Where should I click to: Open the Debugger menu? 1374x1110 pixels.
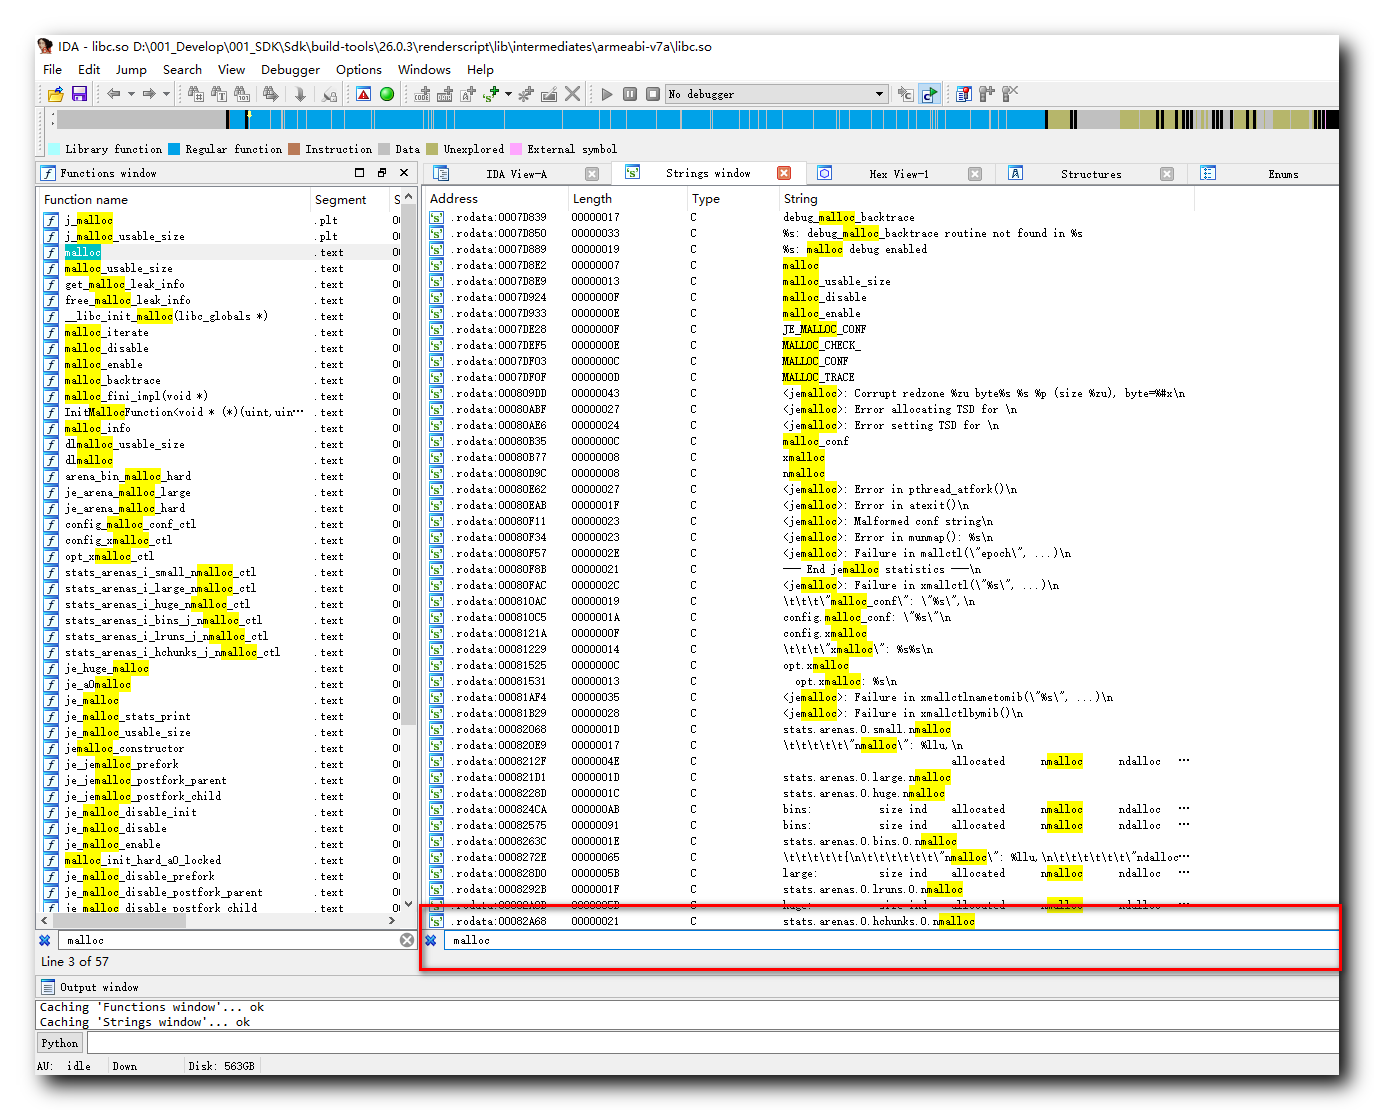coord(290,69)
